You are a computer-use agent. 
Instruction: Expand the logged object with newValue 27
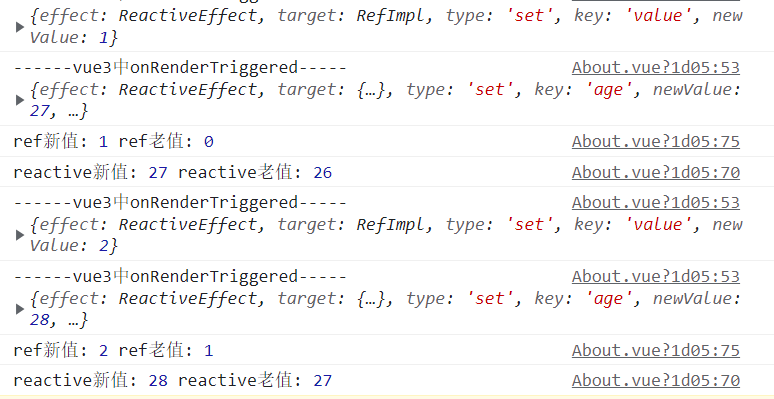click(x=20, y=100)
